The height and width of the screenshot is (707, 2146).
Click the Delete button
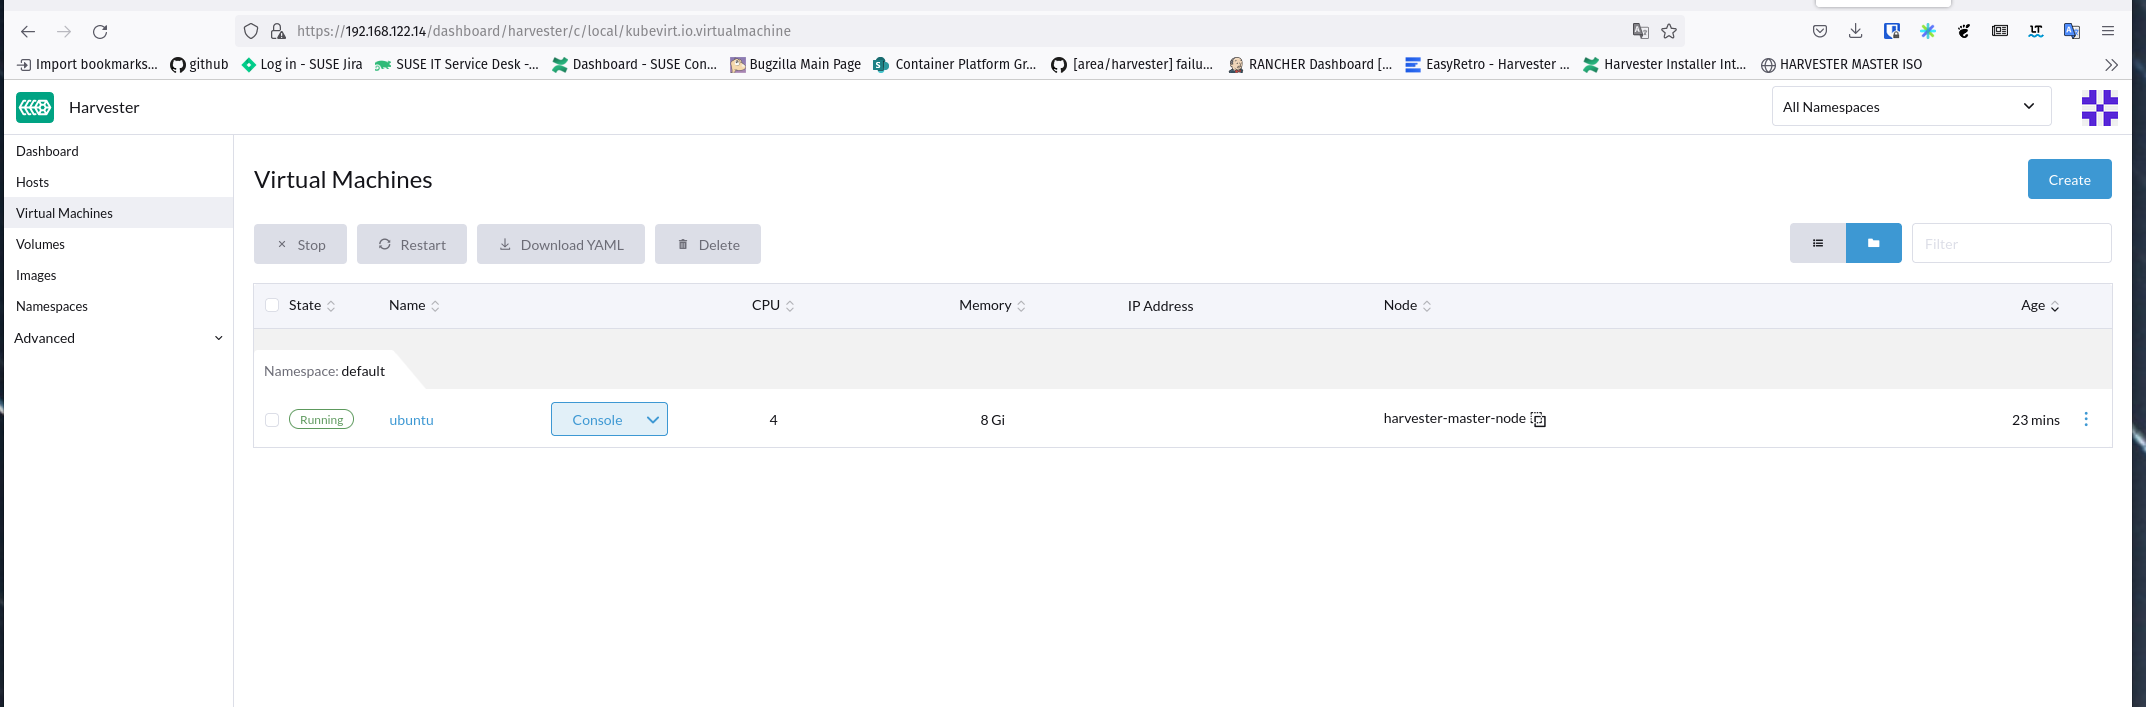tap(708, 244)
